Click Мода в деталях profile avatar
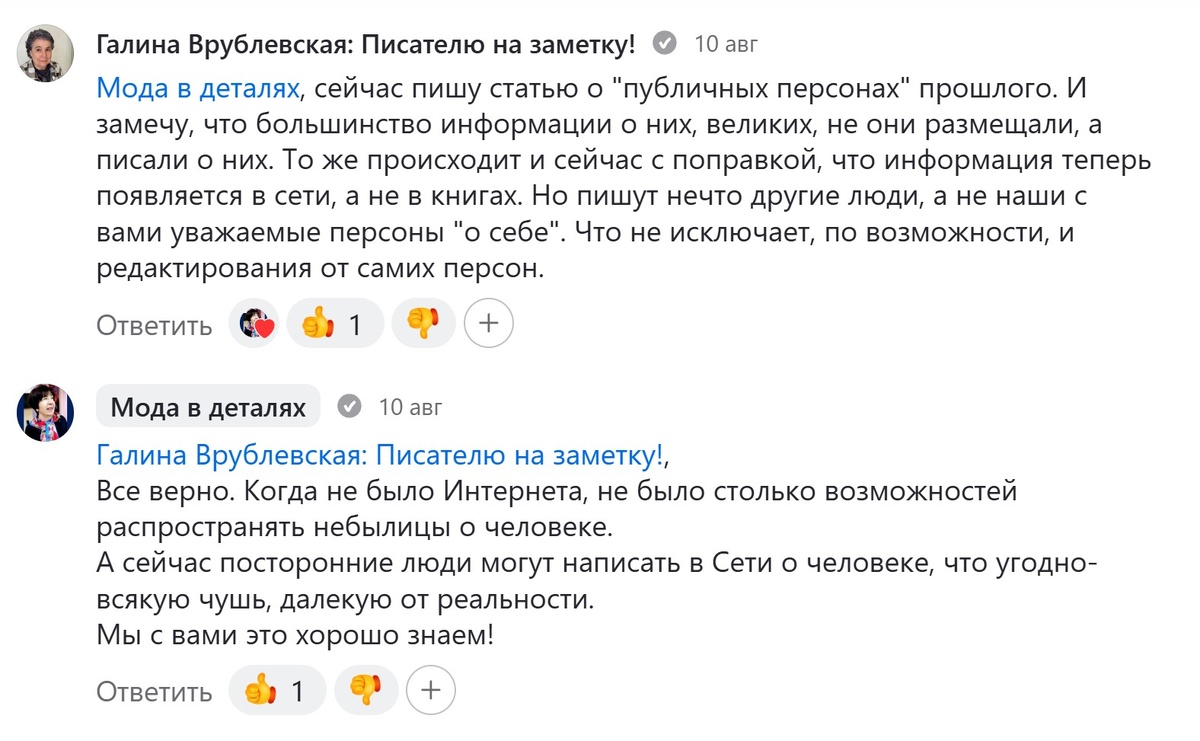Viewport: 1200px width, 741px height. [x=45, y=408]
